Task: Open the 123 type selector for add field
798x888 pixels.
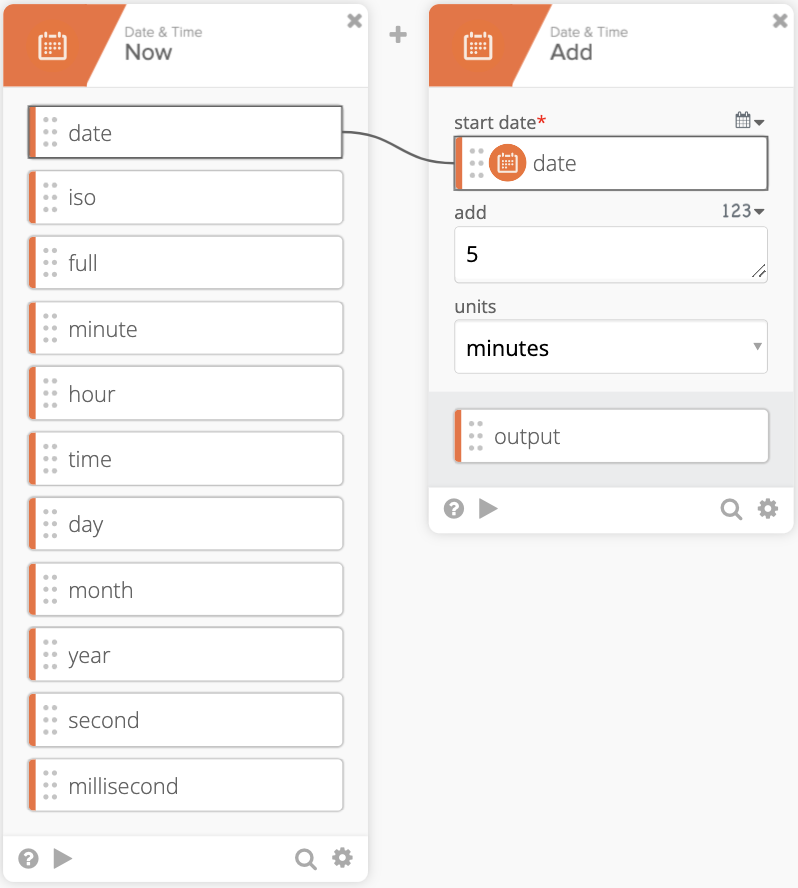Action: click(x=744, y=211)
